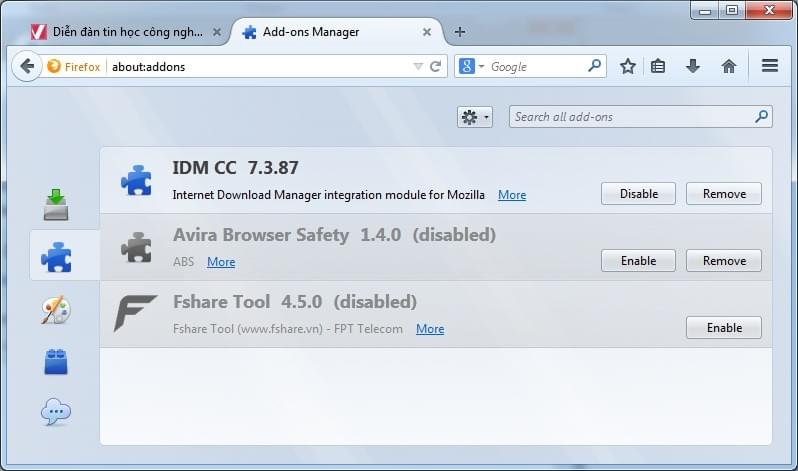Click the Fshare Tool F logo
This screenshot has width=798, height=471.
[x=135, y=313]
